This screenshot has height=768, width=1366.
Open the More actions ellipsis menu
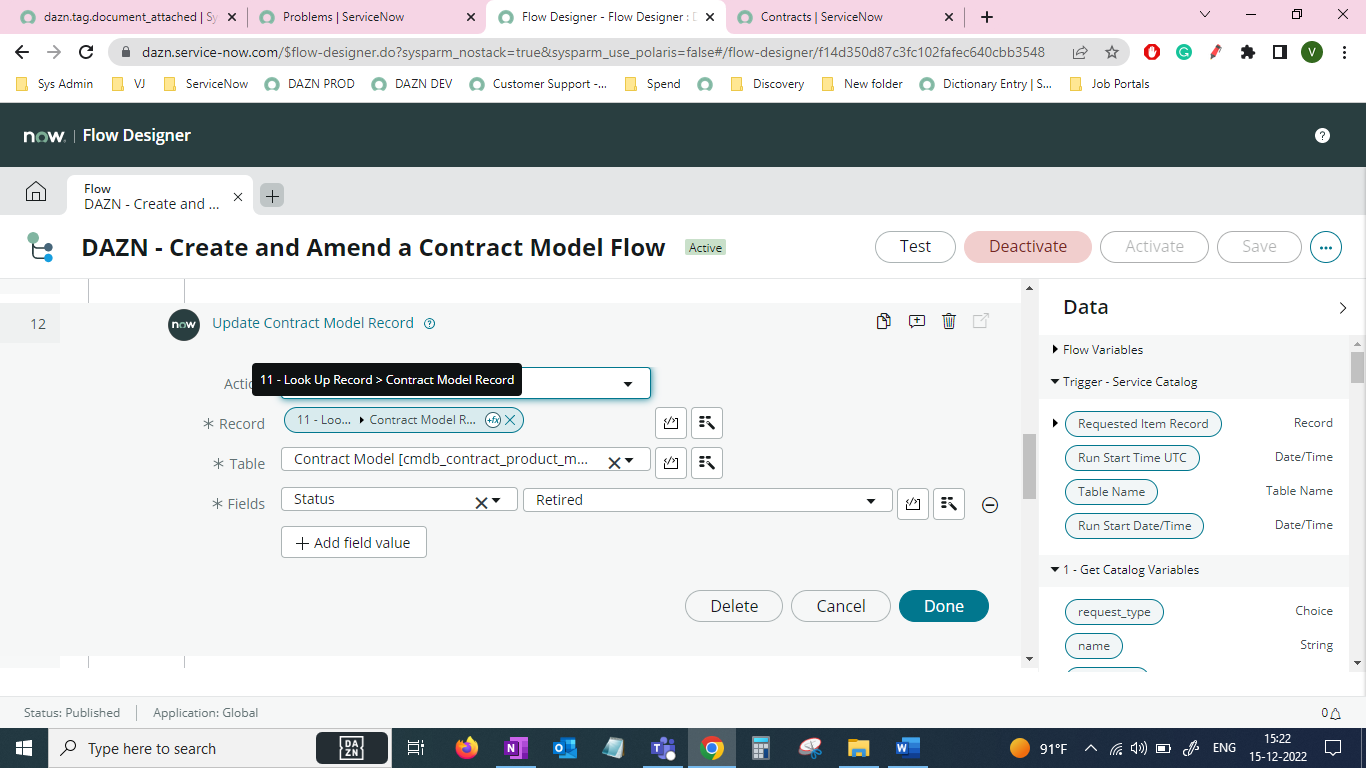pyautogui.click(x=1326, y=246)
